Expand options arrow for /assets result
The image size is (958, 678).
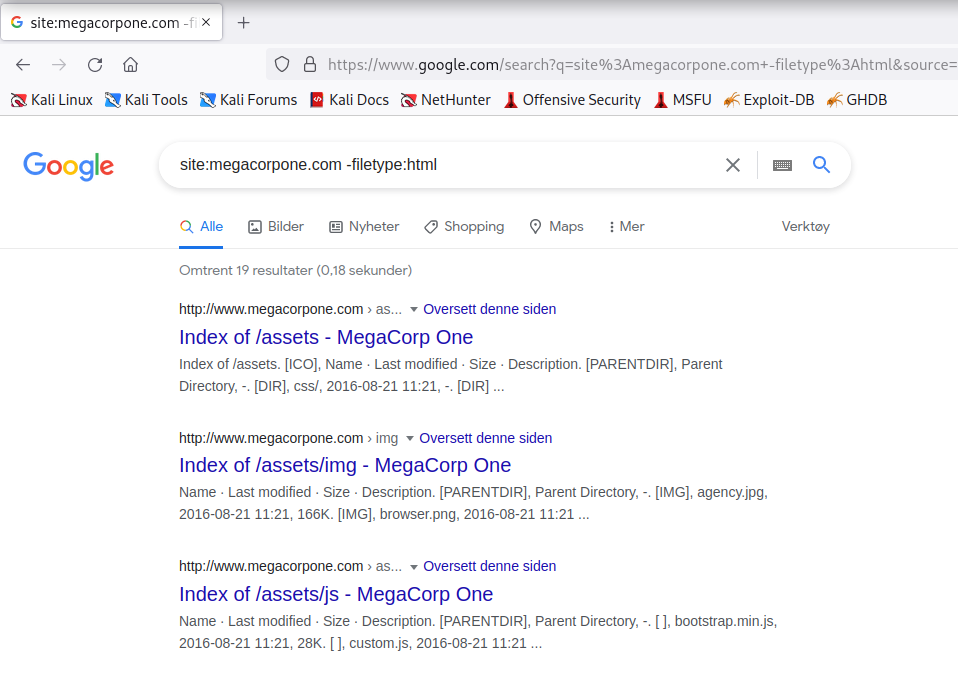(414, 310)
